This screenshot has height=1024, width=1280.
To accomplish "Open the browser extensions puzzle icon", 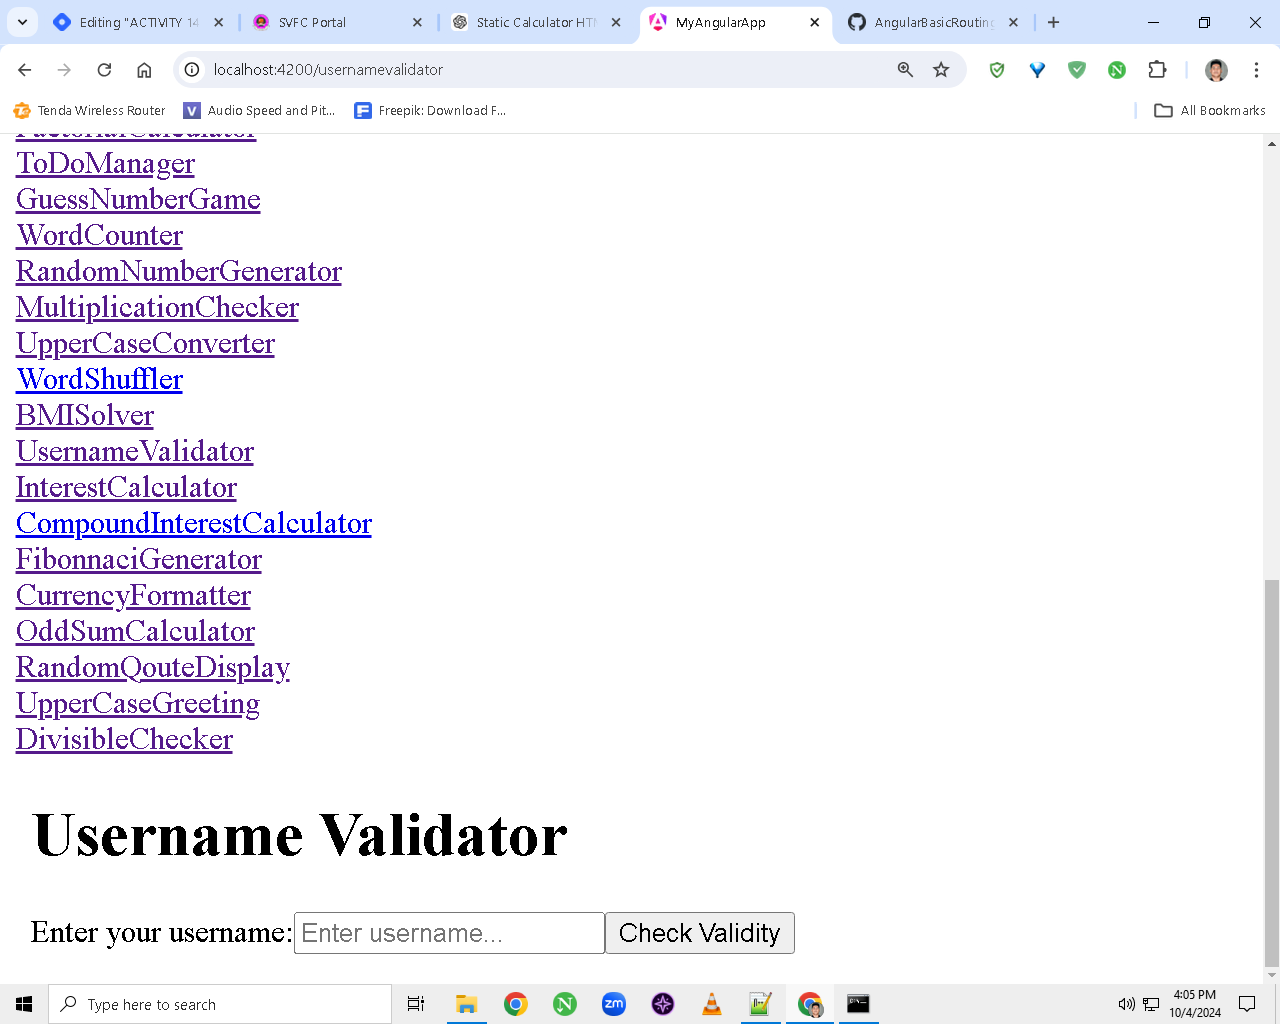I will (1157, 70).
